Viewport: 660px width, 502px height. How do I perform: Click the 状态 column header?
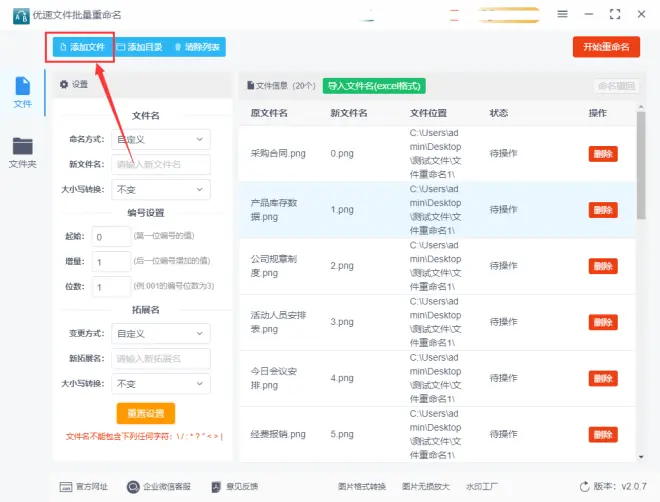click(x=498, y=113)
